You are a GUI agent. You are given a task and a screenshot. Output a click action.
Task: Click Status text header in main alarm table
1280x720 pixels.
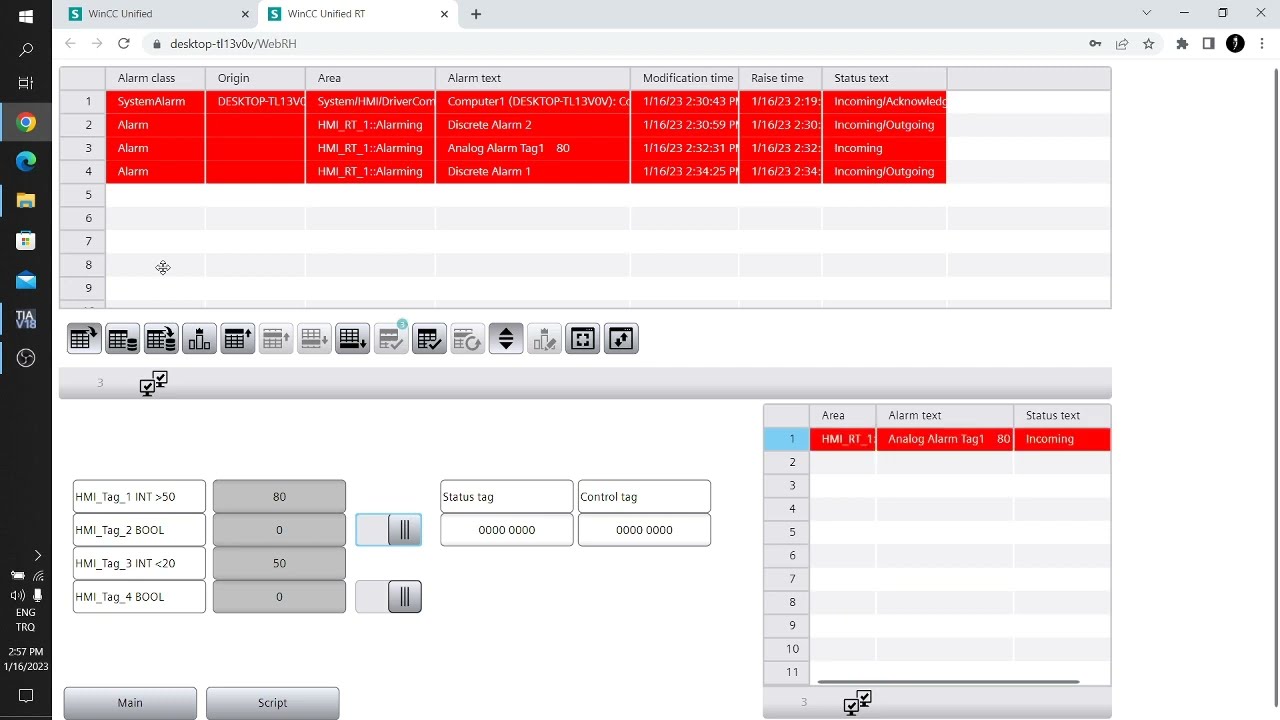pos(885,78)
